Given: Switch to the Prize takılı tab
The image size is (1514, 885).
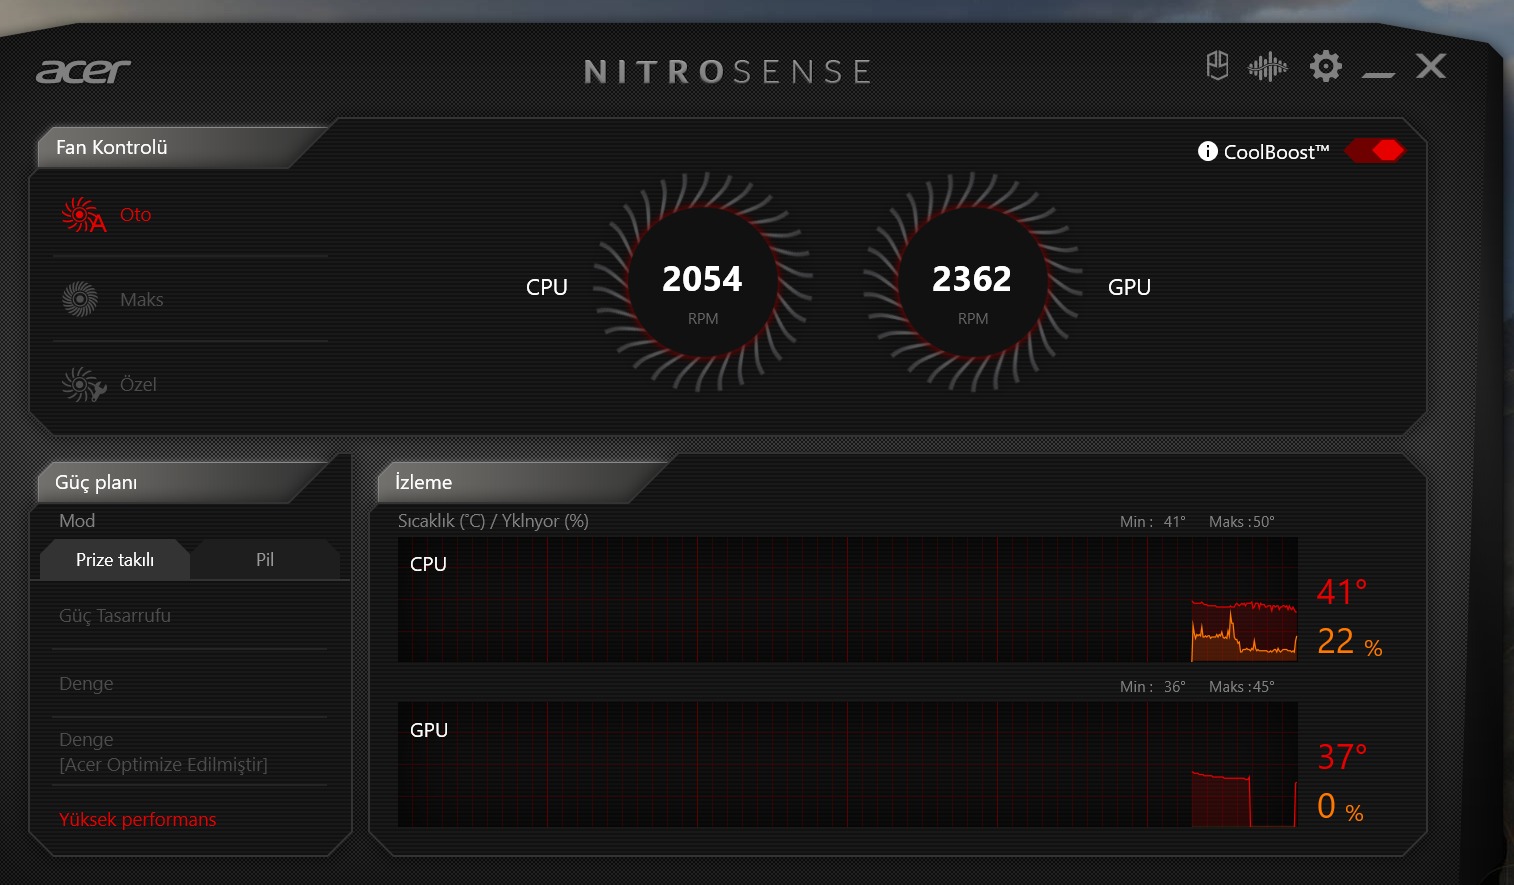Looking at the screenshot, I should tap(115, 560).
